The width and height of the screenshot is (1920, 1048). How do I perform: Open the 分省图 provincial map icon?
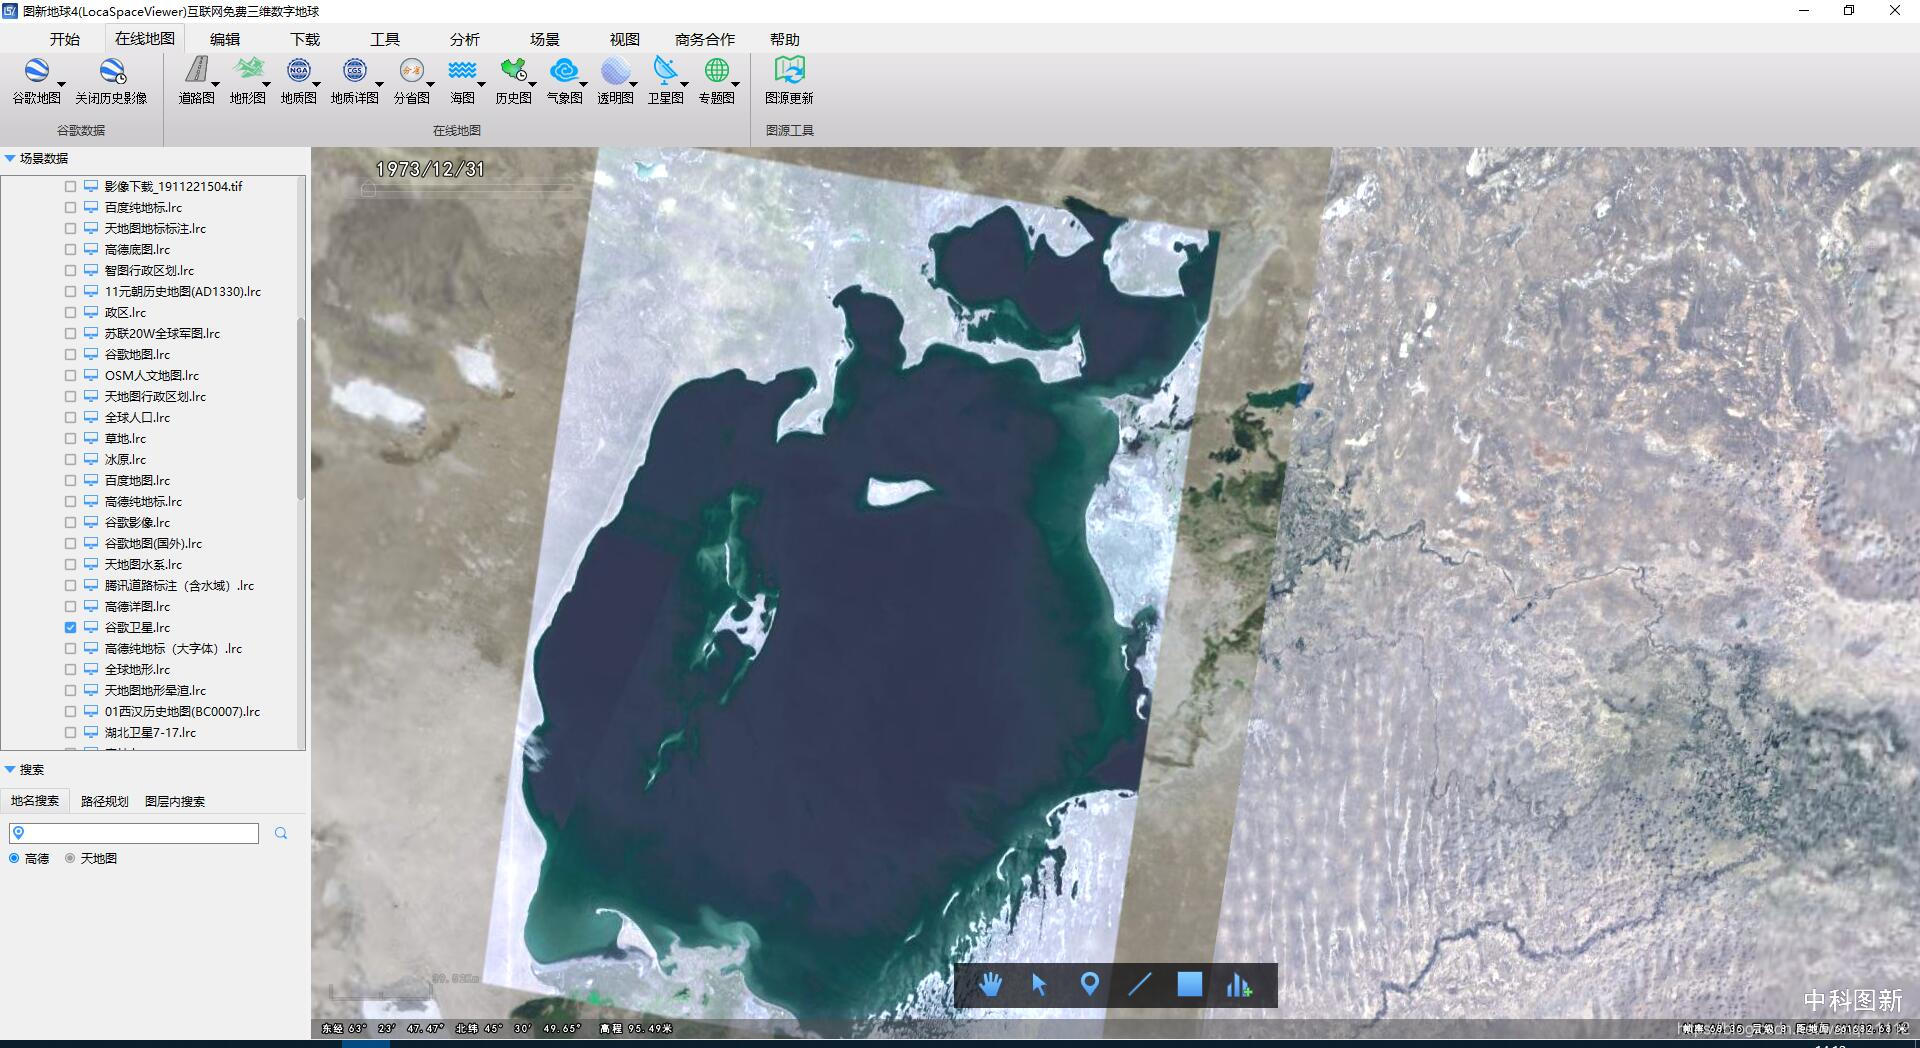click(411, 70)
